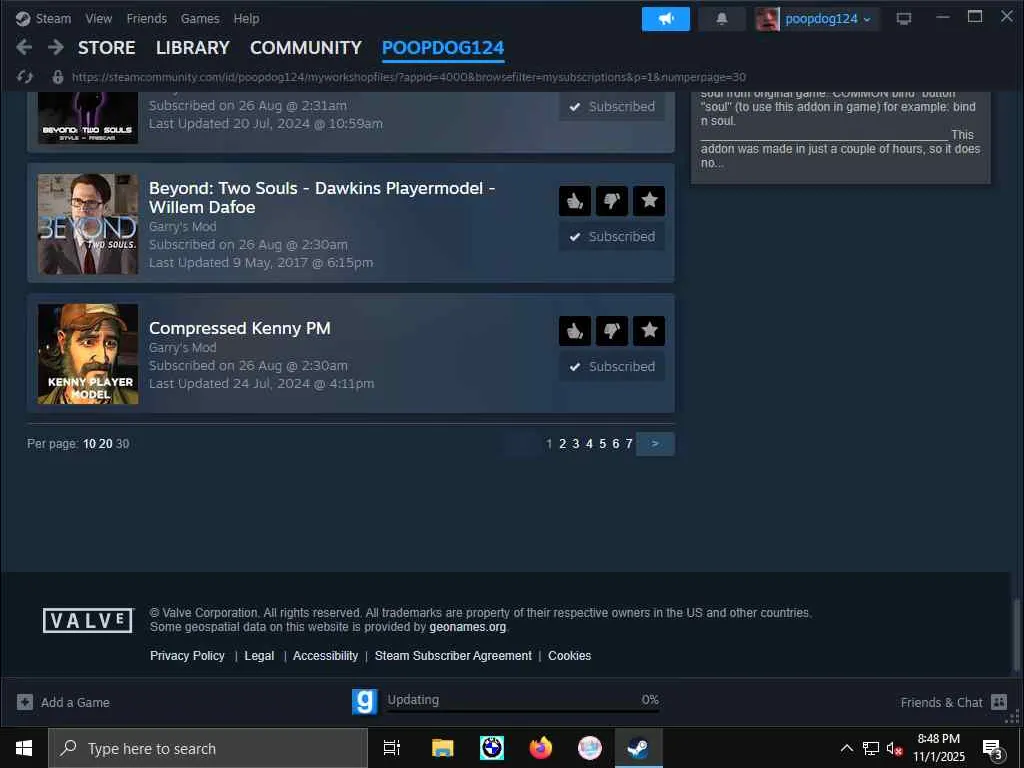Open the Cookies footer link

(x=569, y=656)
